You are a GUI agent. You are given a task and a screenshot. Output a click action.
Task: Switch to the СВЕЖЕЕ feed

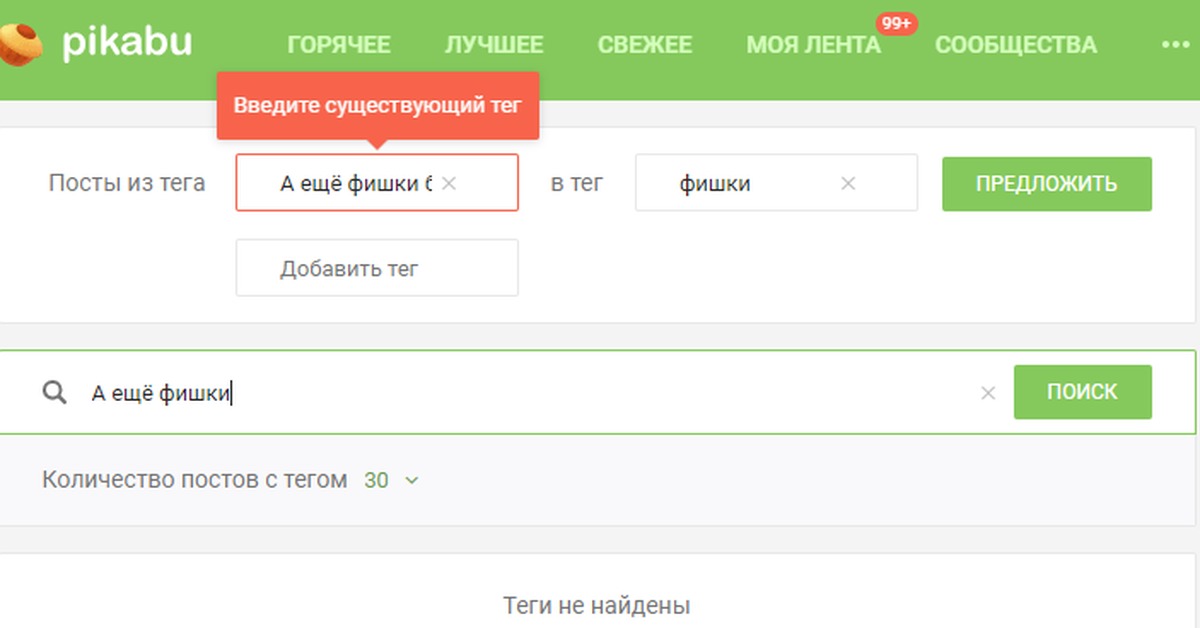(645, 45)
